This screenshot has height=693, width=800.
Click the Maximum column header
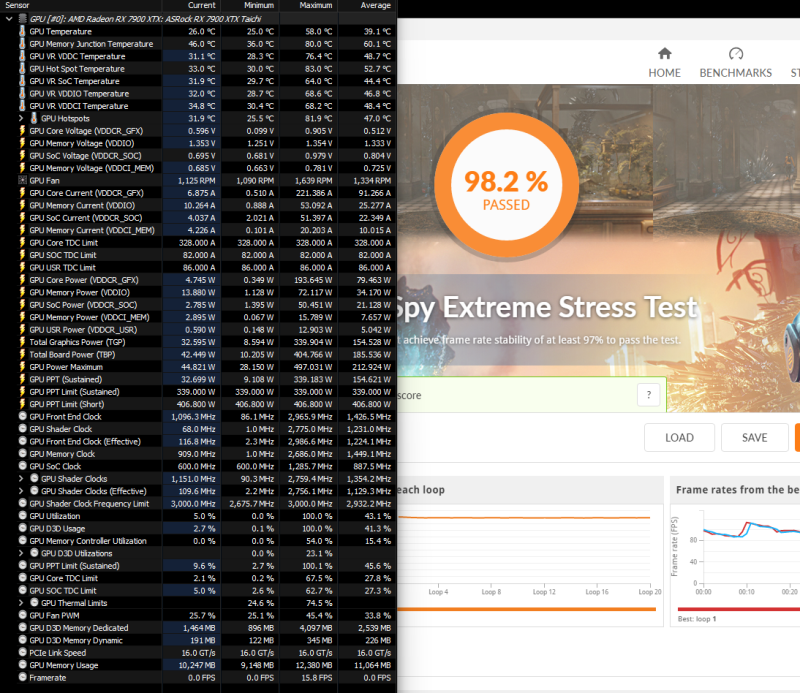click(x=316, y=5)
